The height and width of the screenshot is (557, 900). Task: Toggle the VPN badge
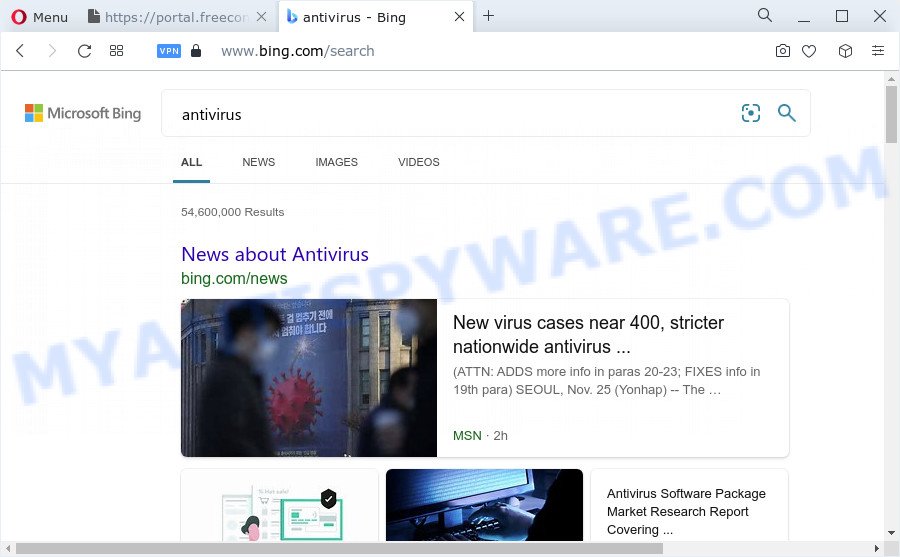coord(169,51)
